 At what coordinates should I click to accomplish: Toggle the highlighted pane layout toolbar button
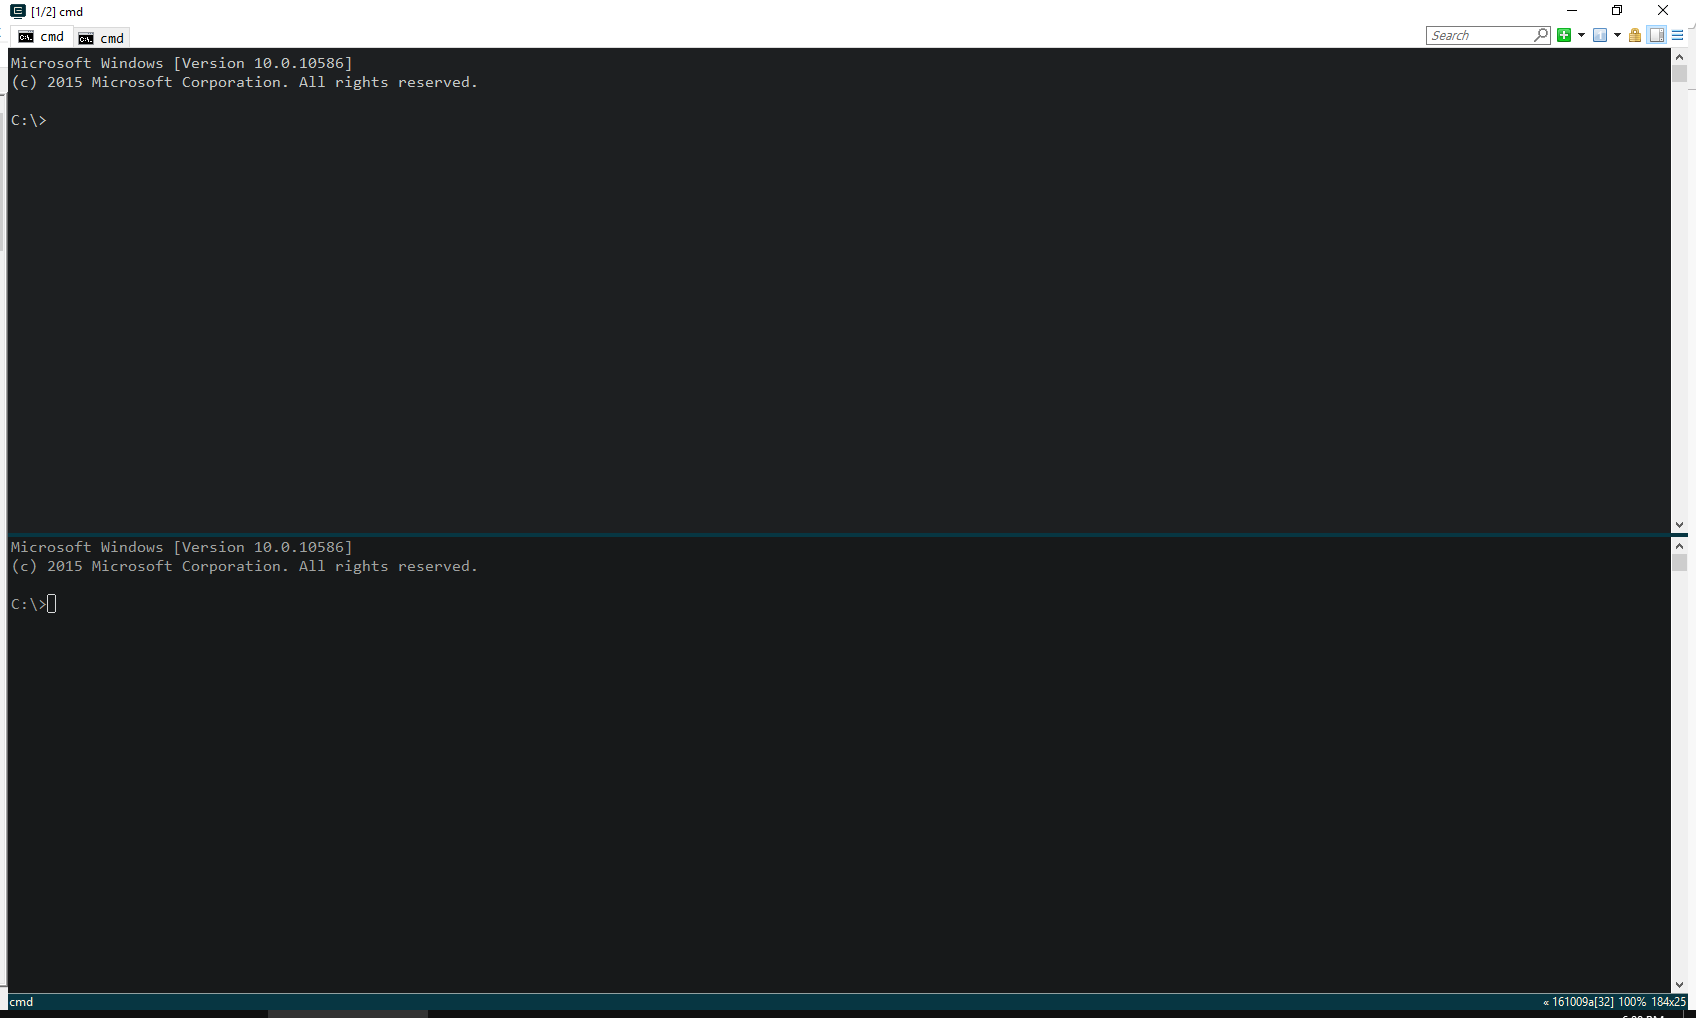(1657, 35)
